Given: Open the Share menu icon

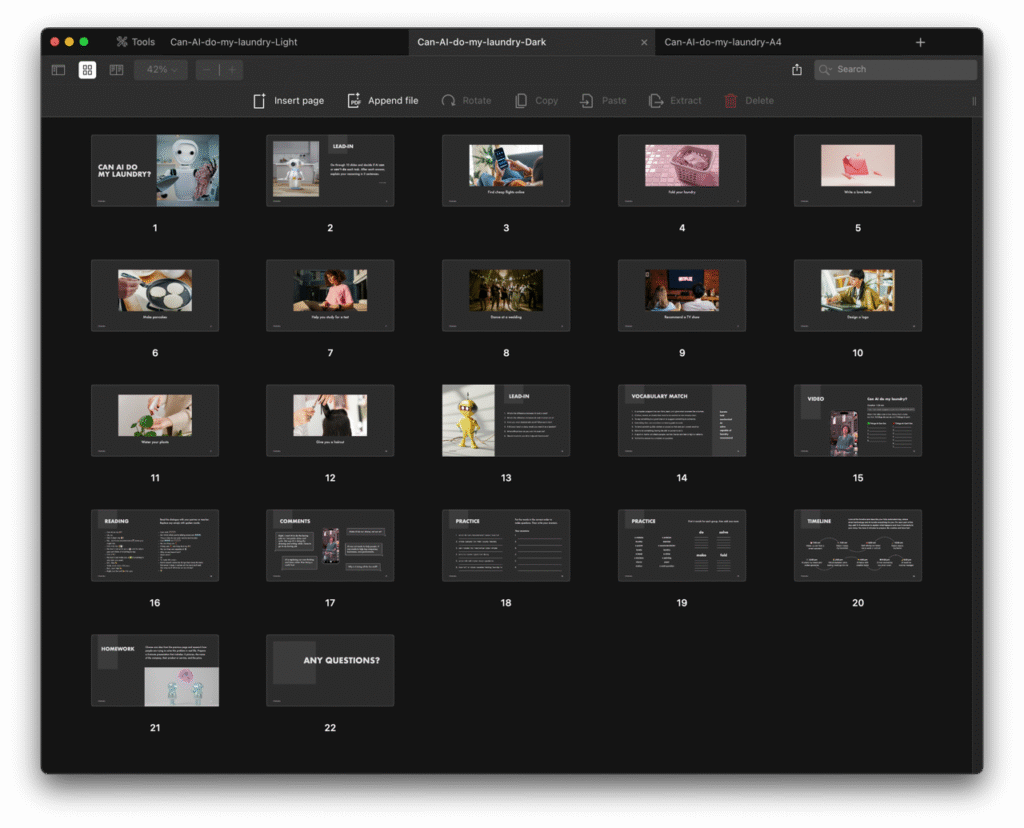Looking at the screenshot, I should [x=797, y=70].
